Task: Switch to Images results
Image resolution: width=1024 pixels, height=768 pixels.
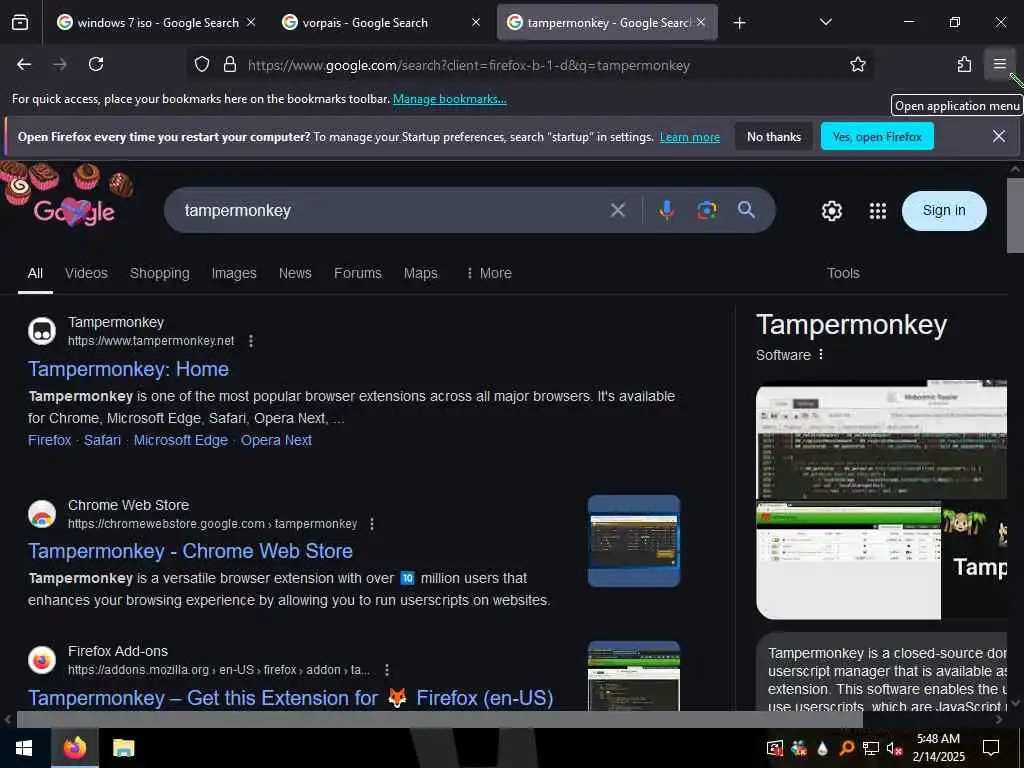Action: click(234, 274)
